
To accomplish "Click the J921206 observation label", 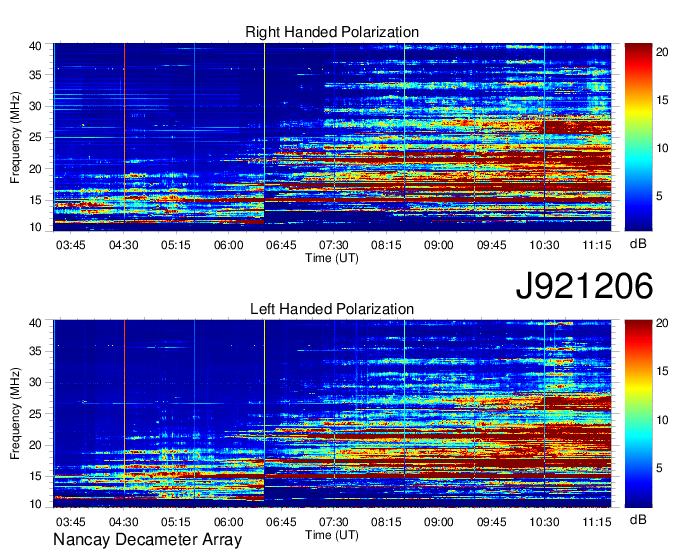I will coord(584,286).
